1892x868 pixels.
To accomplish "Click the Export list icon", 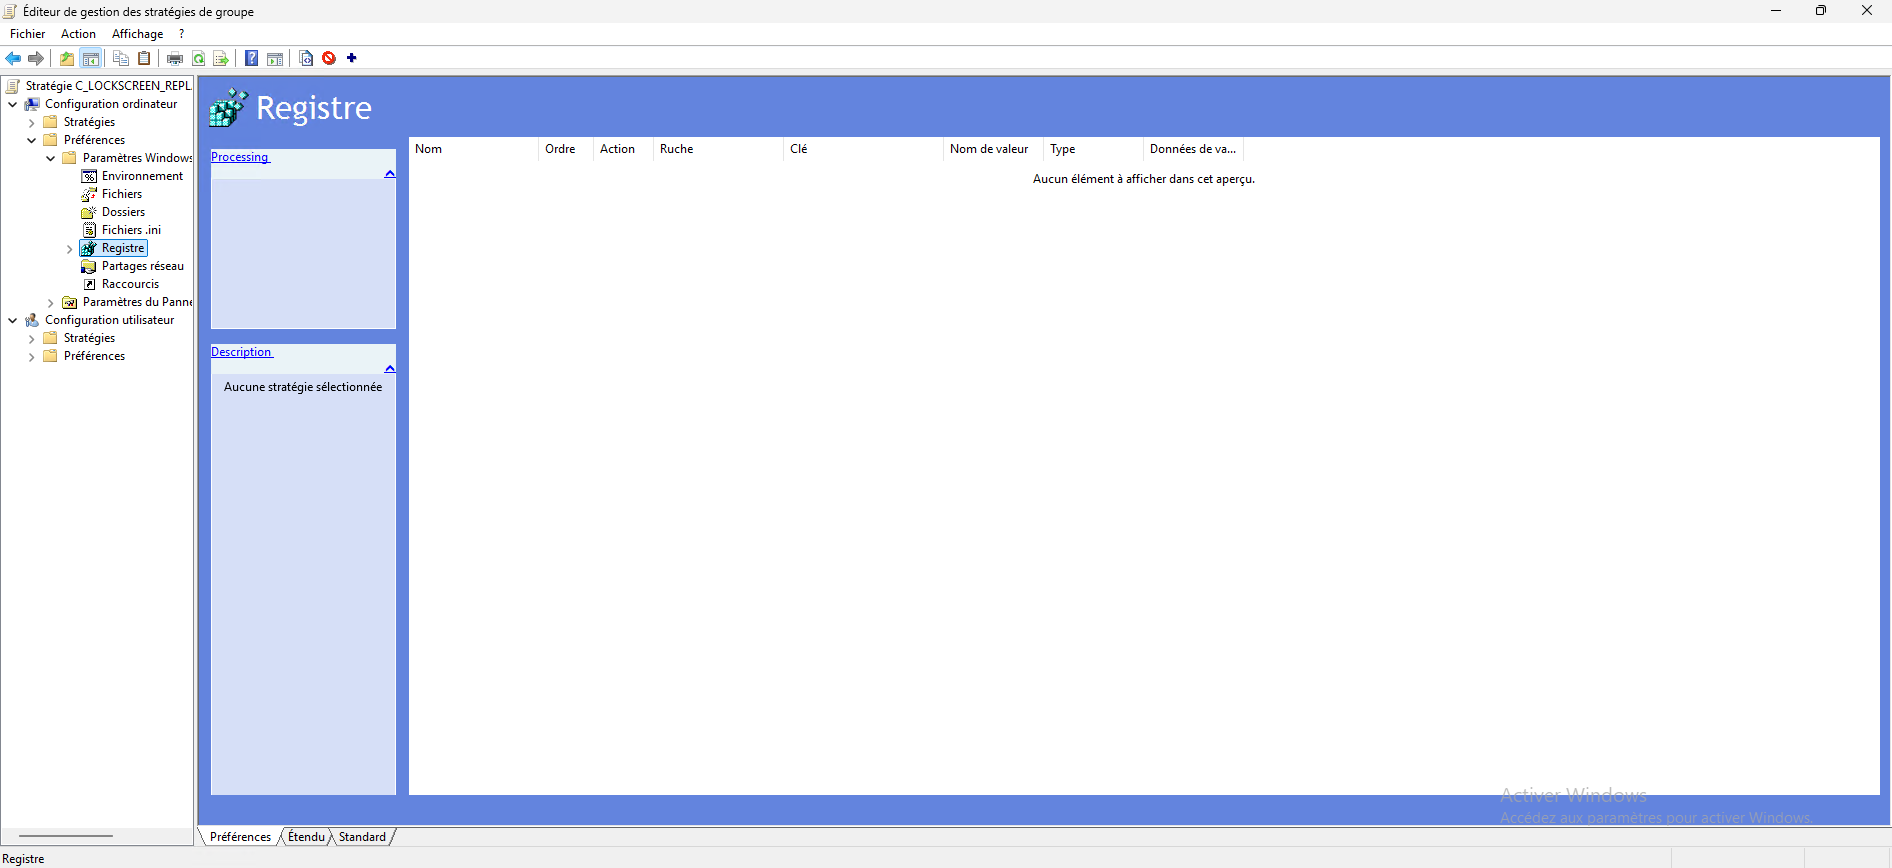I will click(x=221, y=58).
